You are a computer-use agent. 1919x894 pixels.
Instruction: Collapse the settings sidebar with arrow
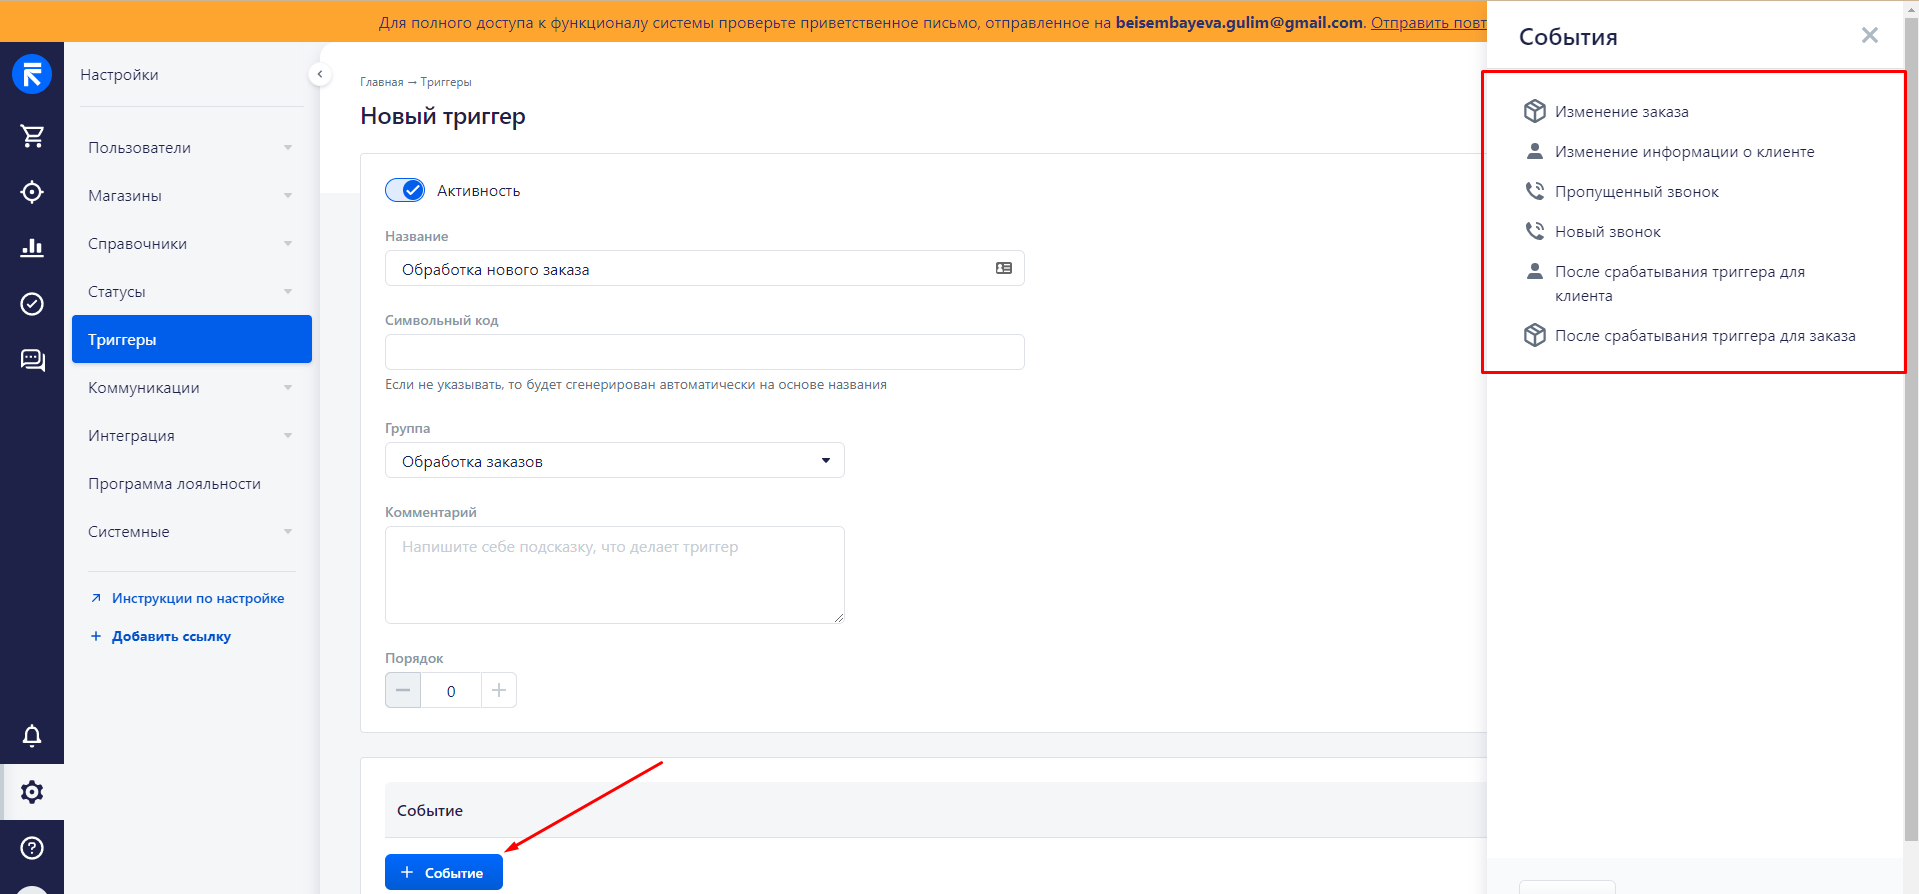pyautogui.click(x=319, y=74)
